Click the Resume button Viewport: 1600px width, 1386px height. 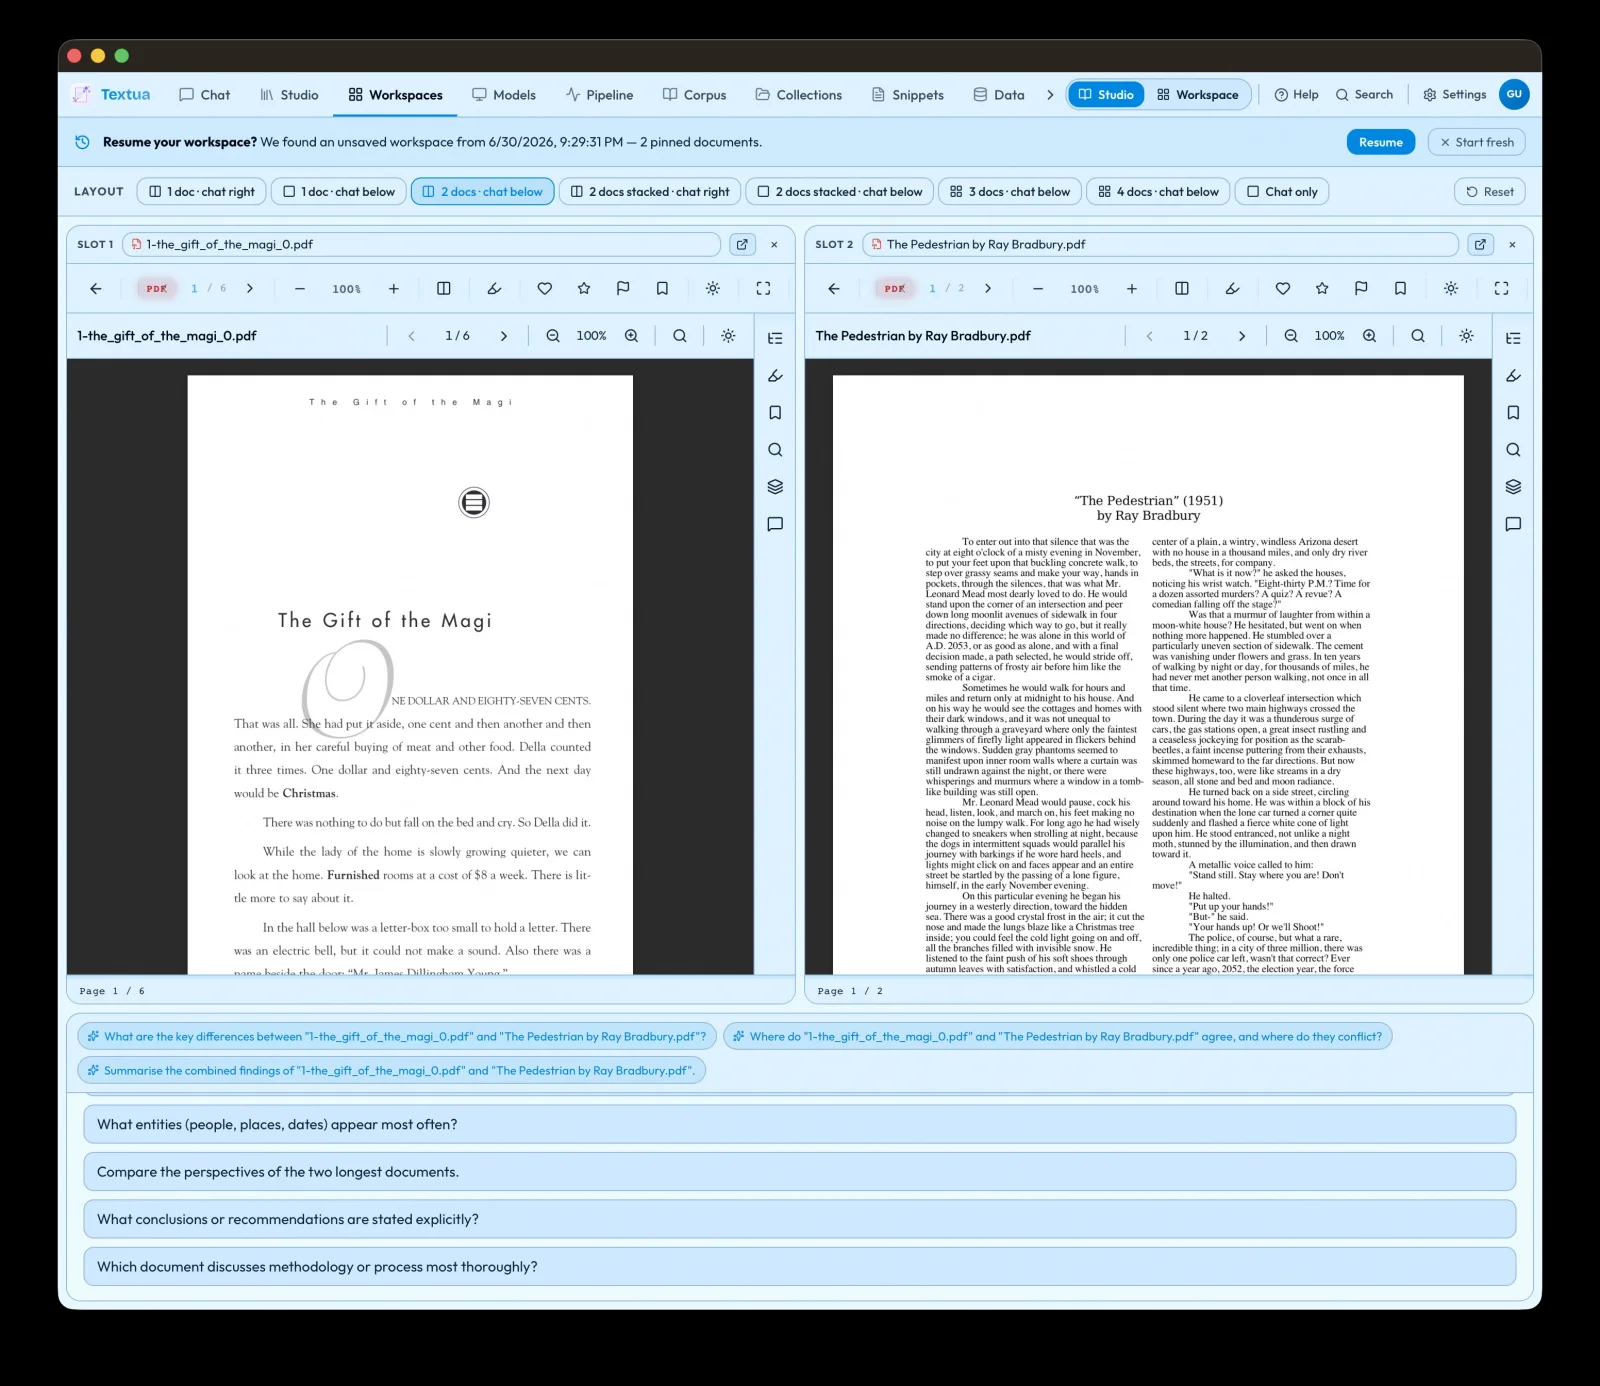[1380, 142]
